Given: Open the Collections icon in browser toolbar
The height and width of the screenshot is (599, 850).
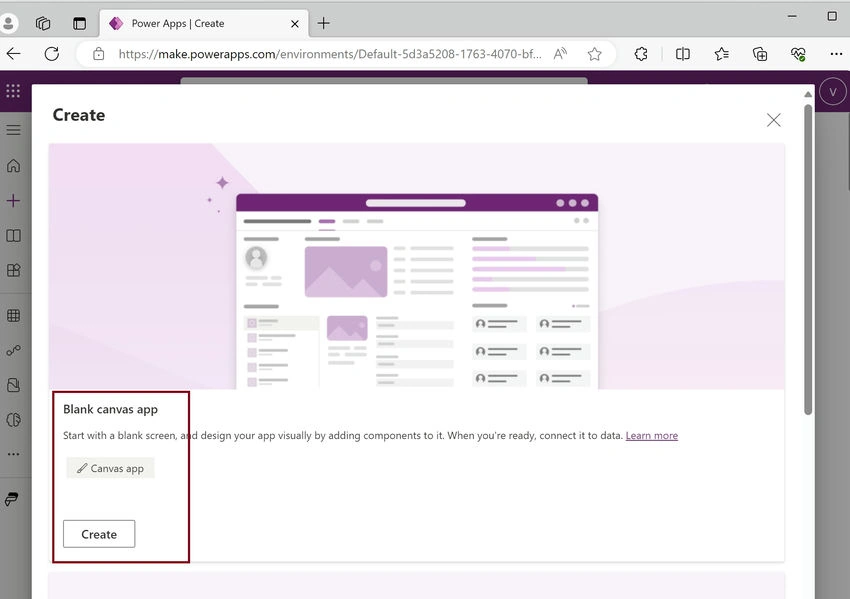Looking at the screenshot, I should (x=760, y=54).
